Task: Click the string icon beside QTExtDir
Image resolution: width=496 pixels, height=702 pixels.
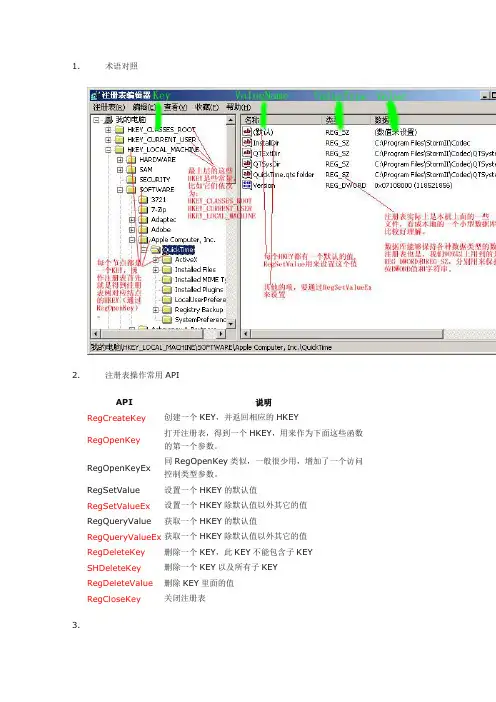Action: click(x=247, y=153)
